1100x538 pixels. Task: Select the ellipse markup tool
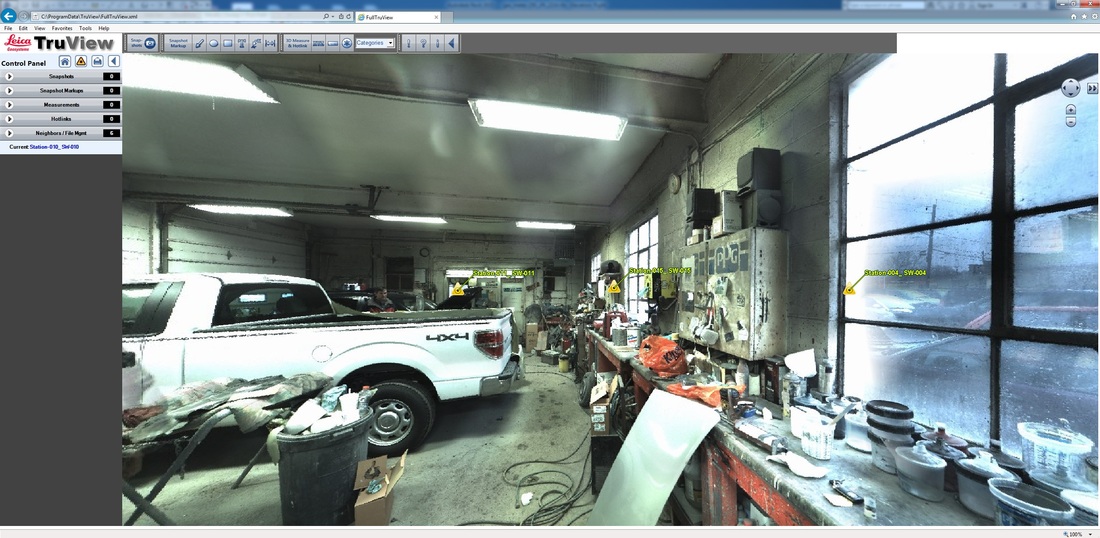pyautogui.click(x=214, y=43)
